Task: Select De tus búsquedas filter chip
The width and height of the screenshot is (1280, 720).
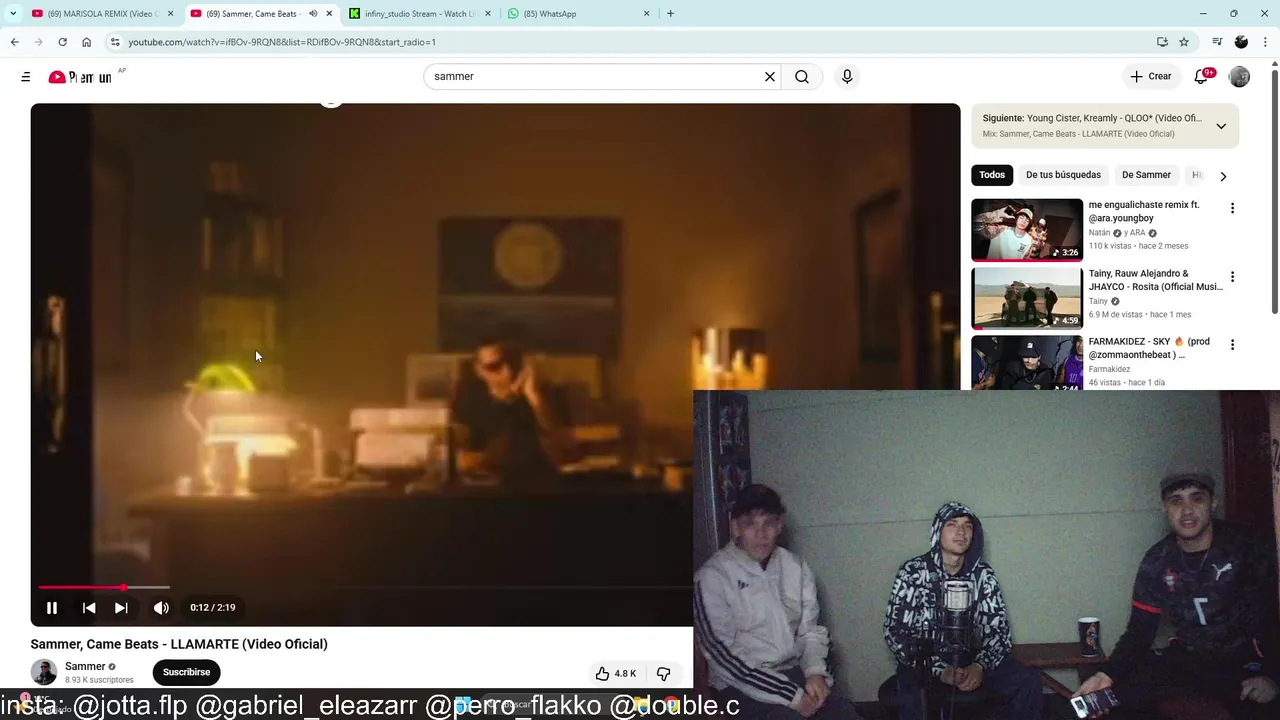Action: [x=1063, y=175]
